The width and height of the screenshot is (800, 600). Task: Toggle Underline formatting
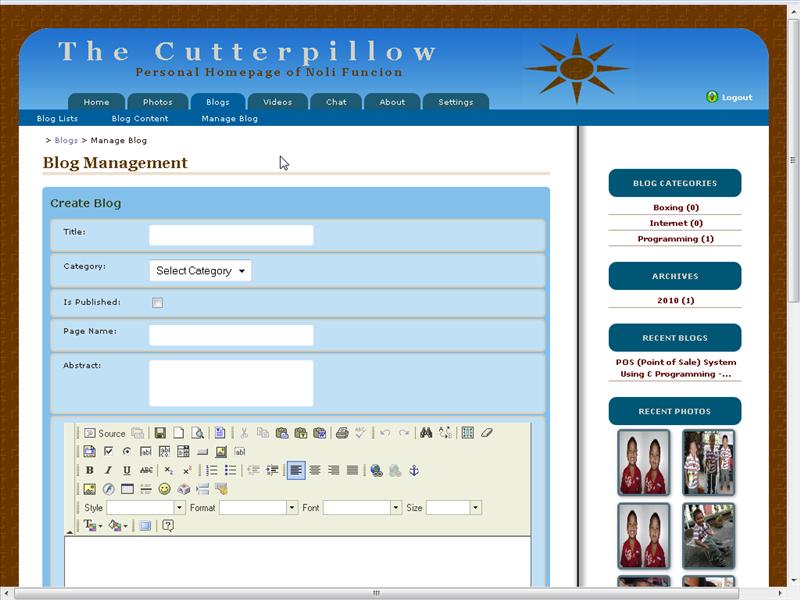[x=127, y=470]
